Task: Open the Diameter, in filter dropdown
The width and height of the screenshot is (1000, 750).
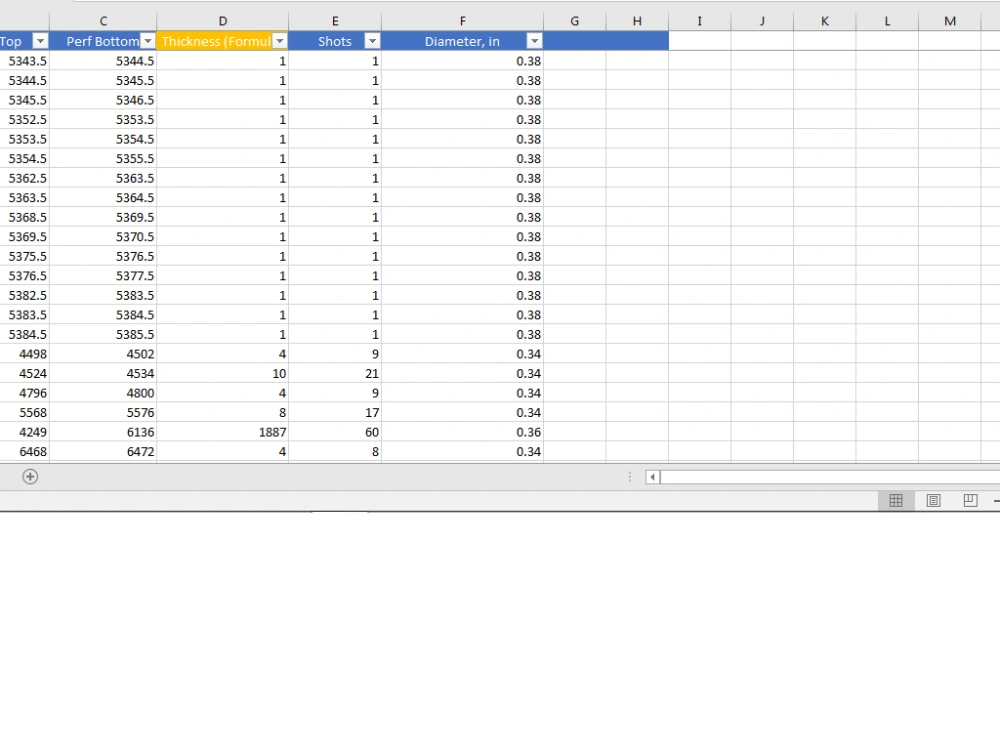Action: tap(534, 41)
